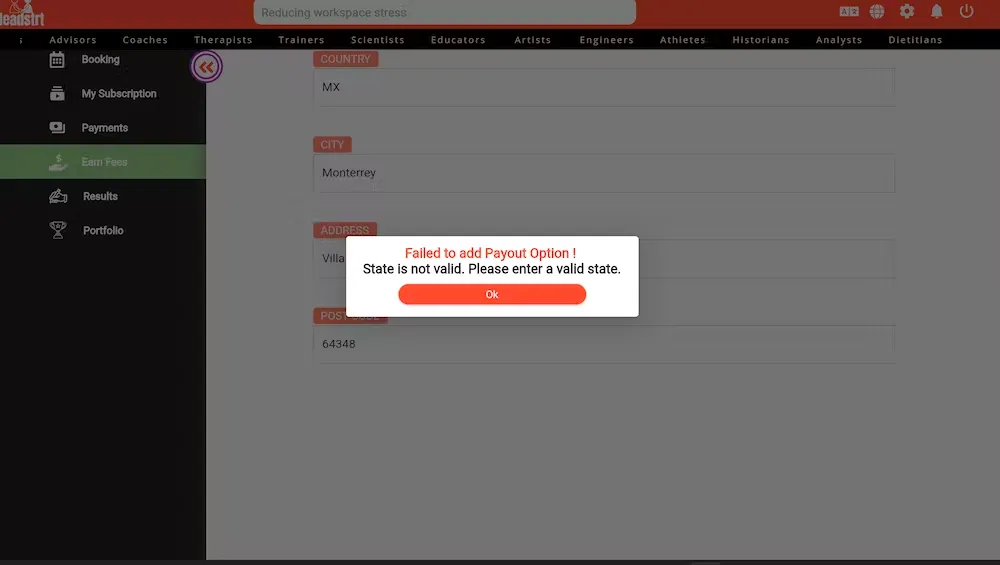This screenshot has width=1000, height=565.
Task: Click the 'State is not valid' message
Action: [492, 269]
